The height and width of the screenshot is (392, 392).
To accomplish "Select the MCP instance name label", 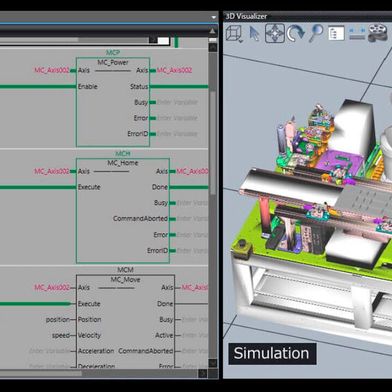I will tap(113, 53).
